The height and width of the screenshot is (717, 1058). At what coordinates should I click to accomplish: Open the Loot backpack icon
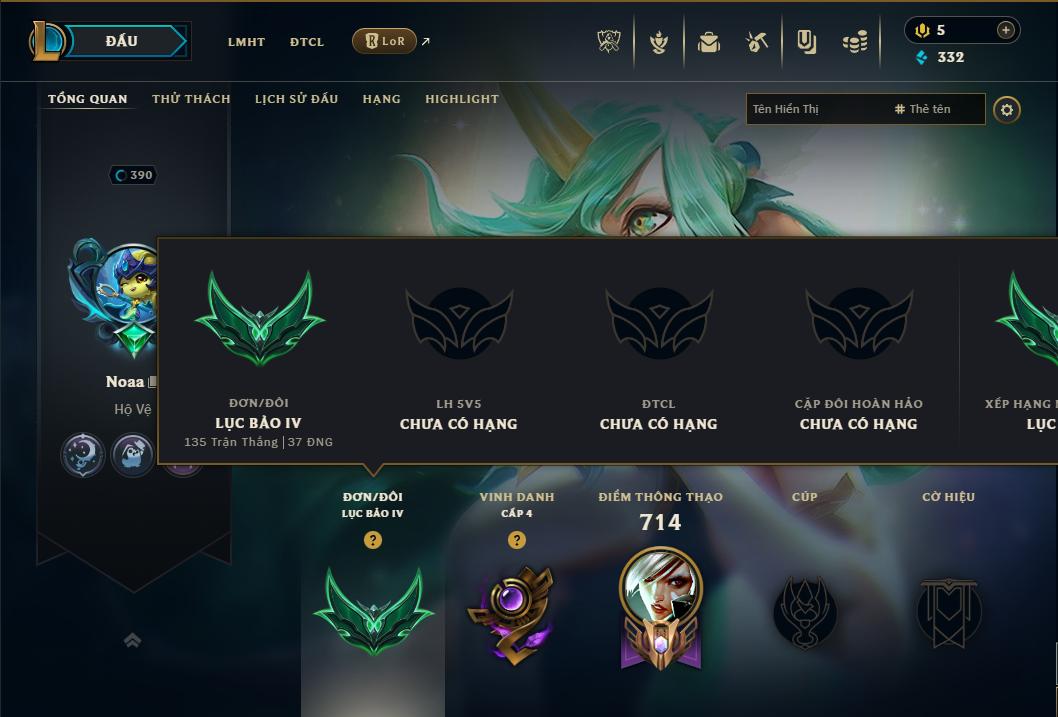click(x=708, y=42)
